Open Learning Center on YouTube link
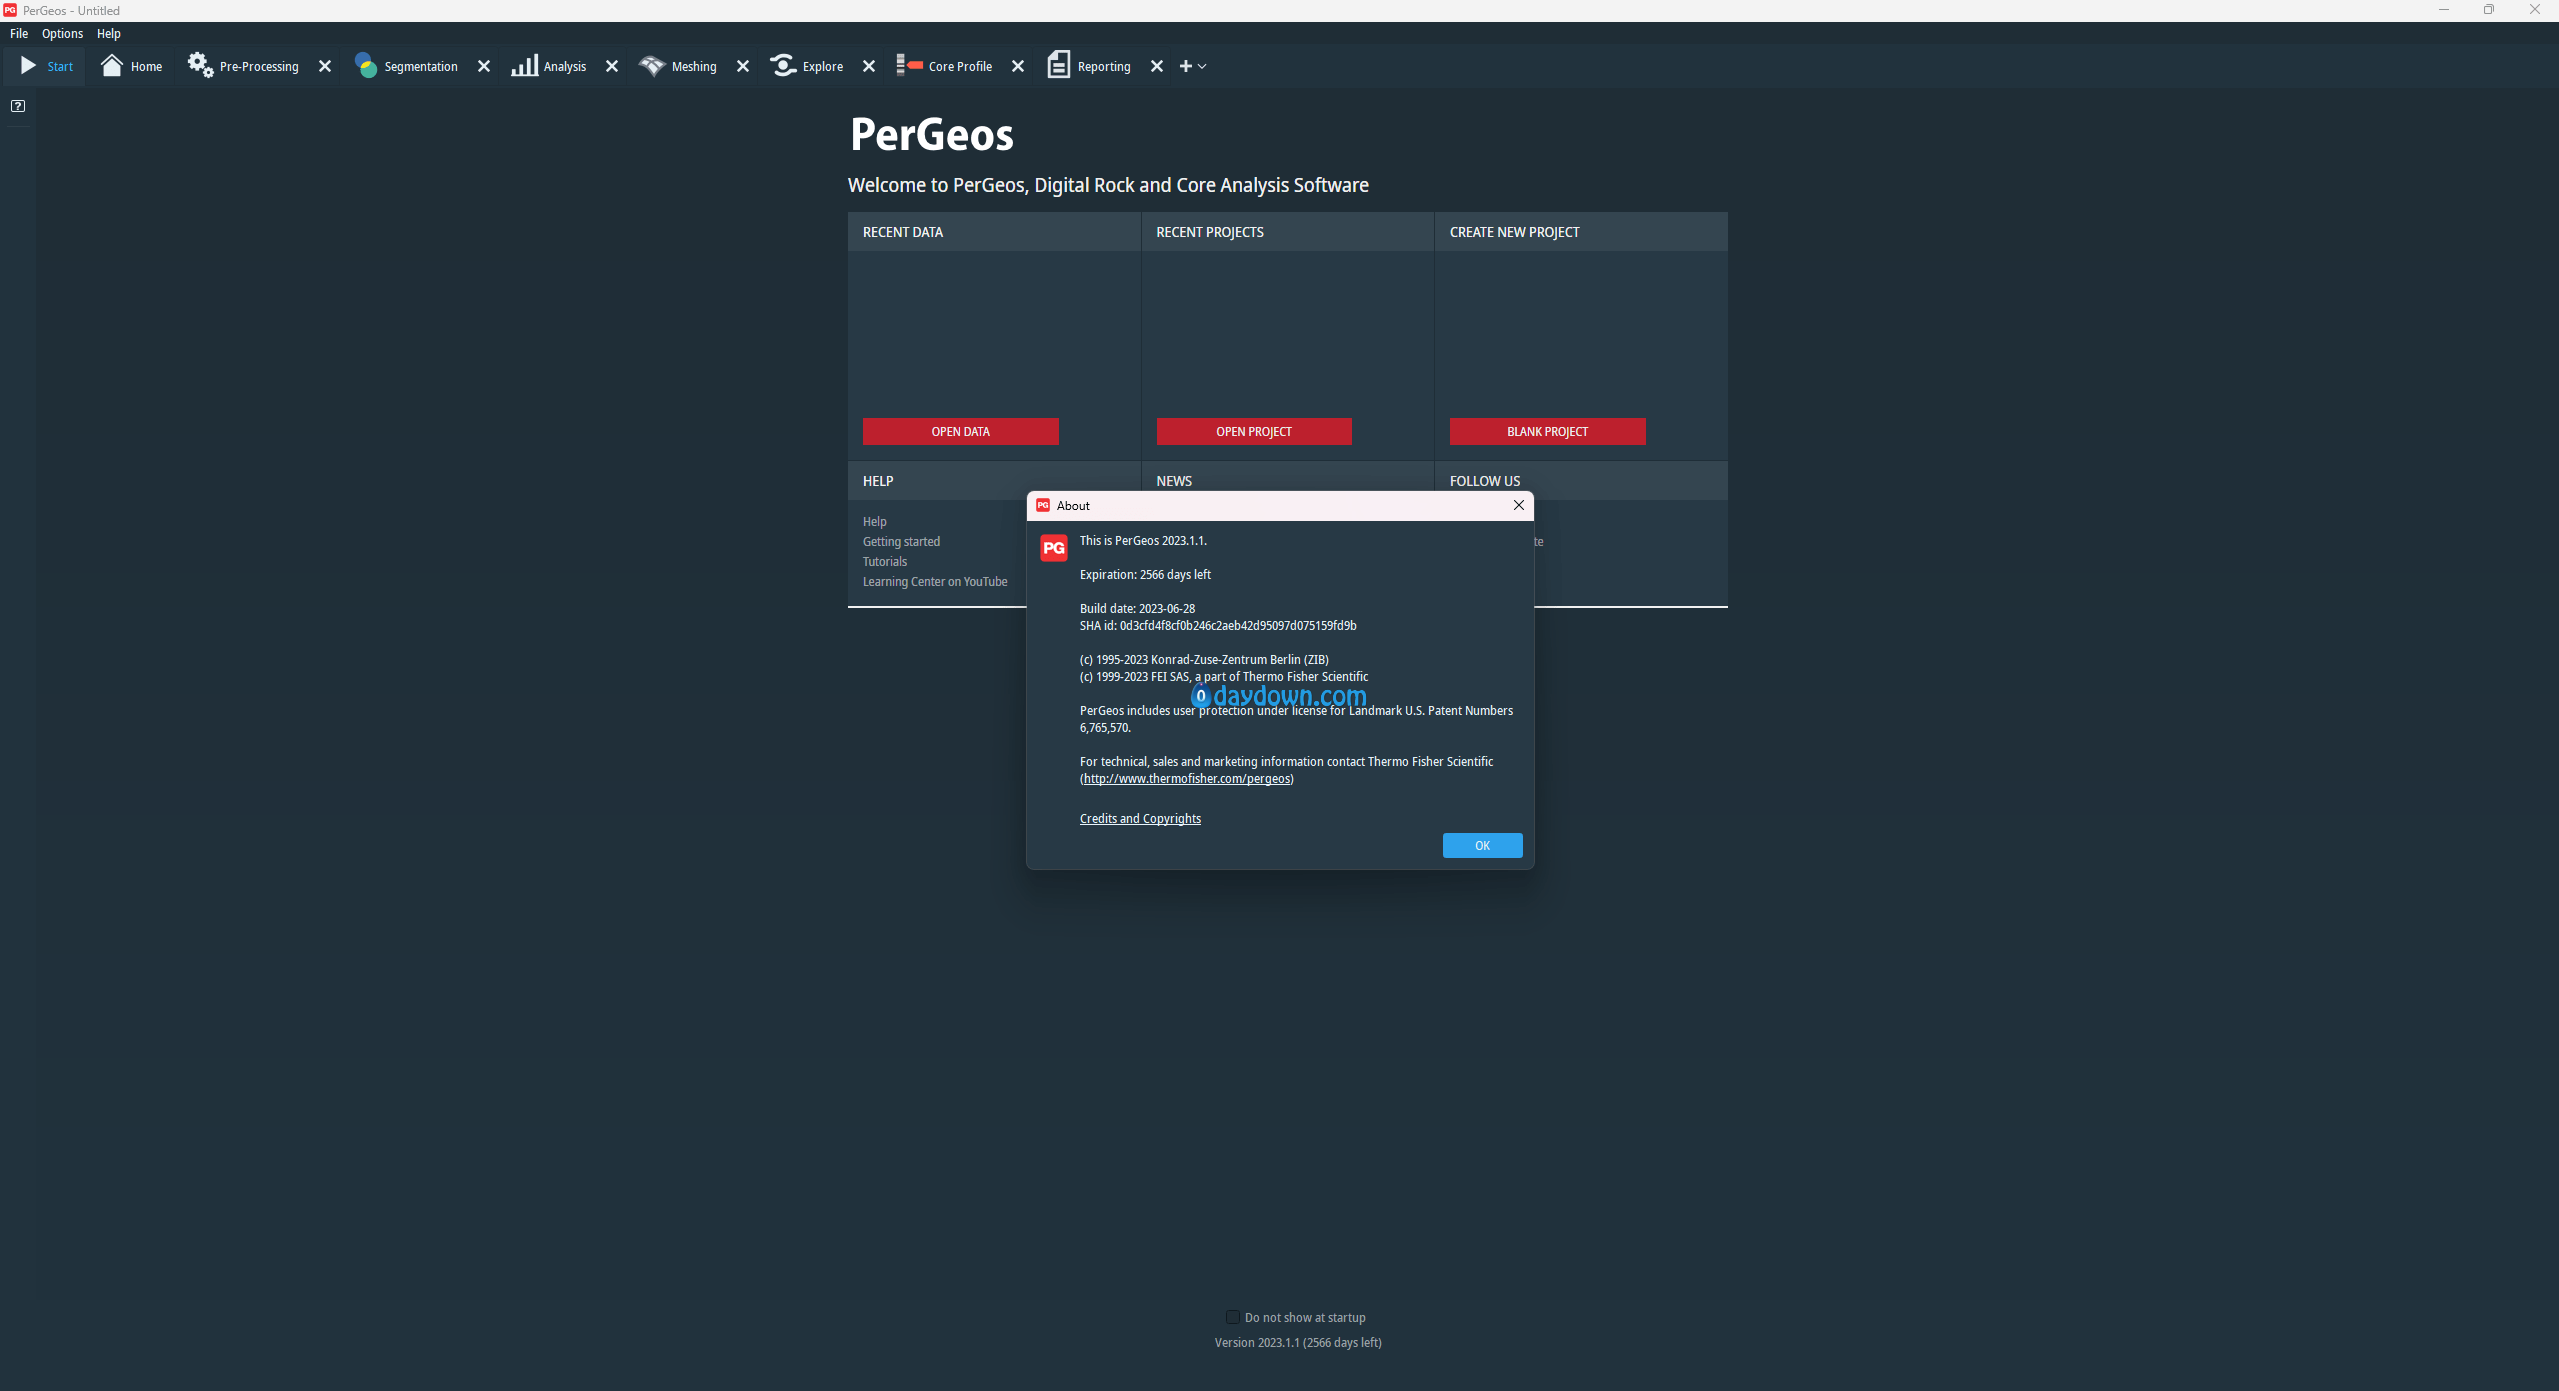 tap(935, 582)
